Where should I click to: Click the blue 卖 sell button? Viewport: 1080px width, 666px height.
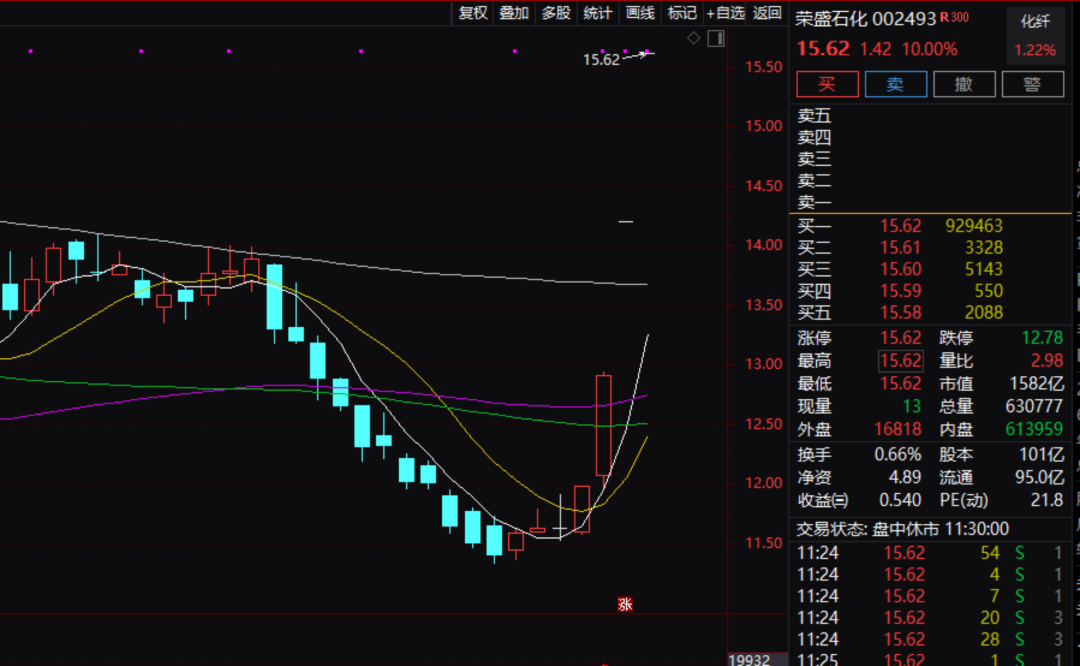[895, 84]
